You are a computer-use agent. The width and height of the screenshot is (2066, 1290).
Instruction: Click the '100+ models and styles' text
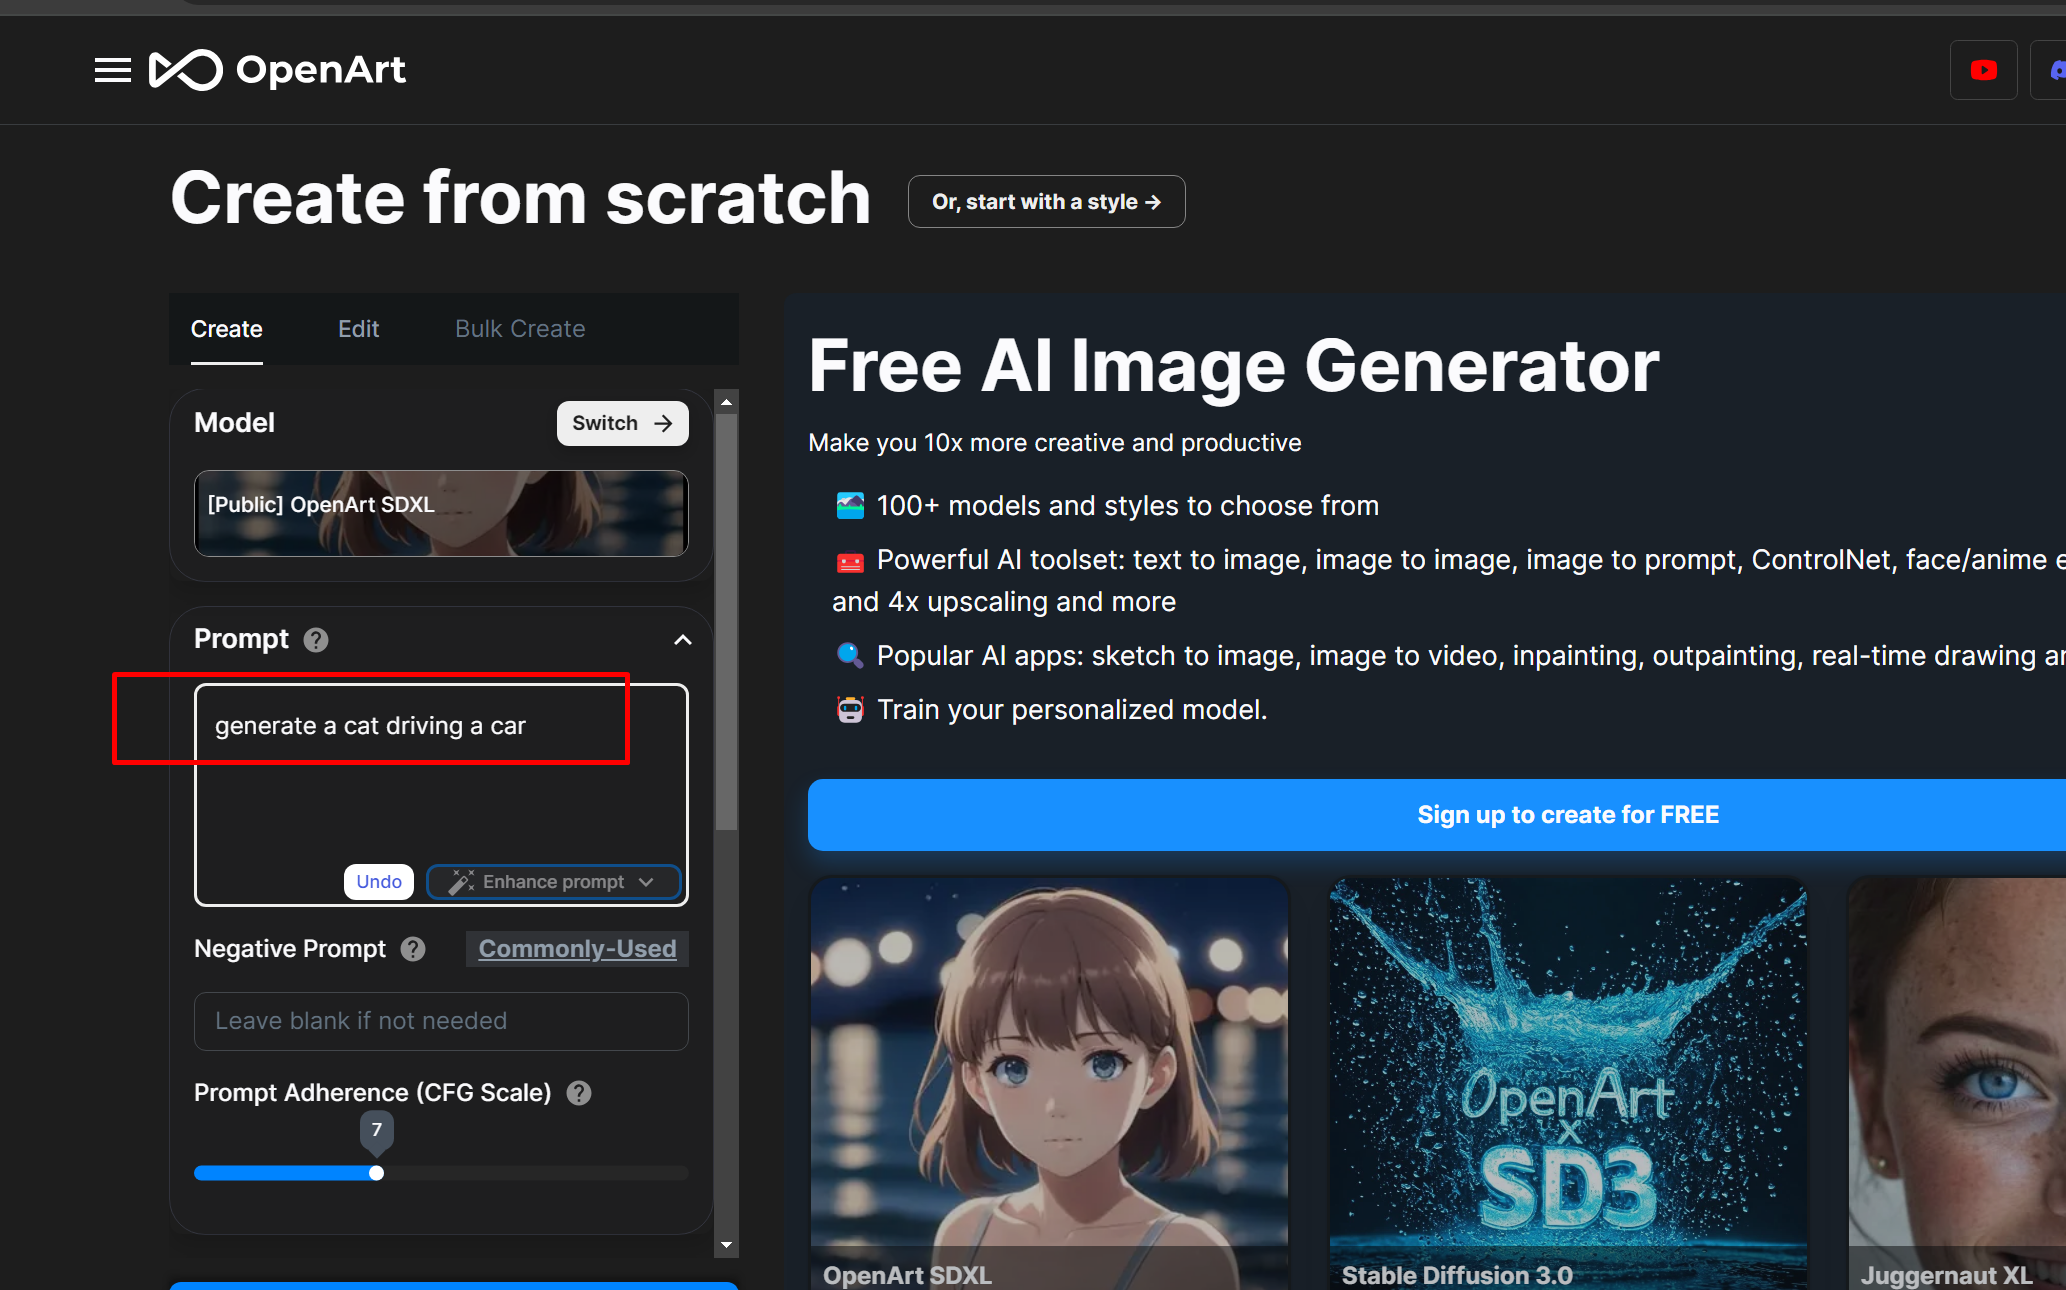1128,506
